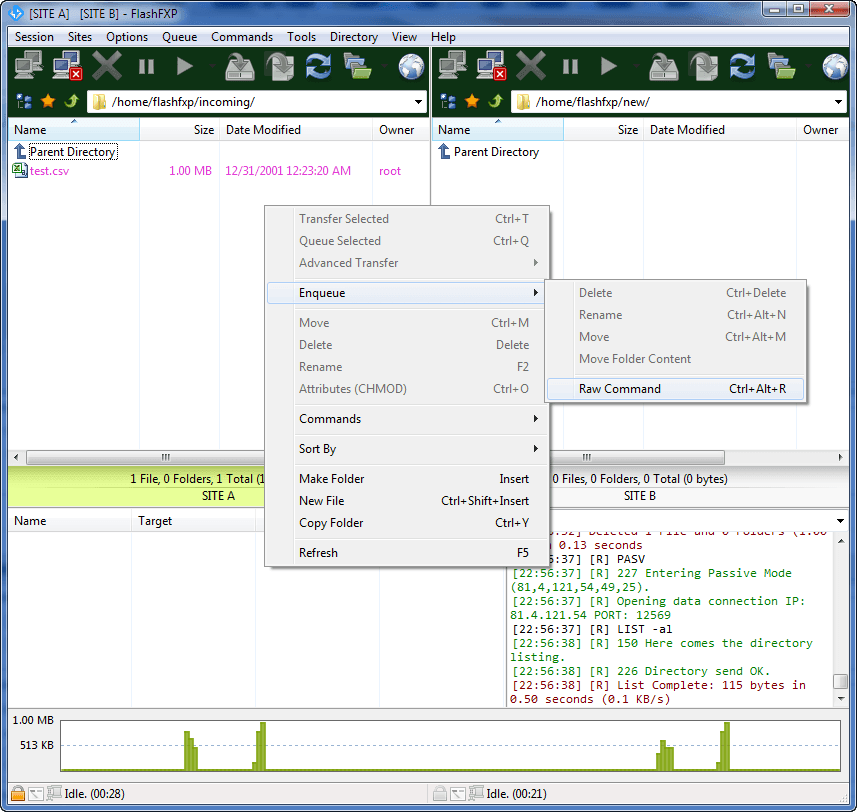Screen dimensions: 857x812
Task: Click the abort X icon in Site A toolbar
Action: (x=107, y=66)
